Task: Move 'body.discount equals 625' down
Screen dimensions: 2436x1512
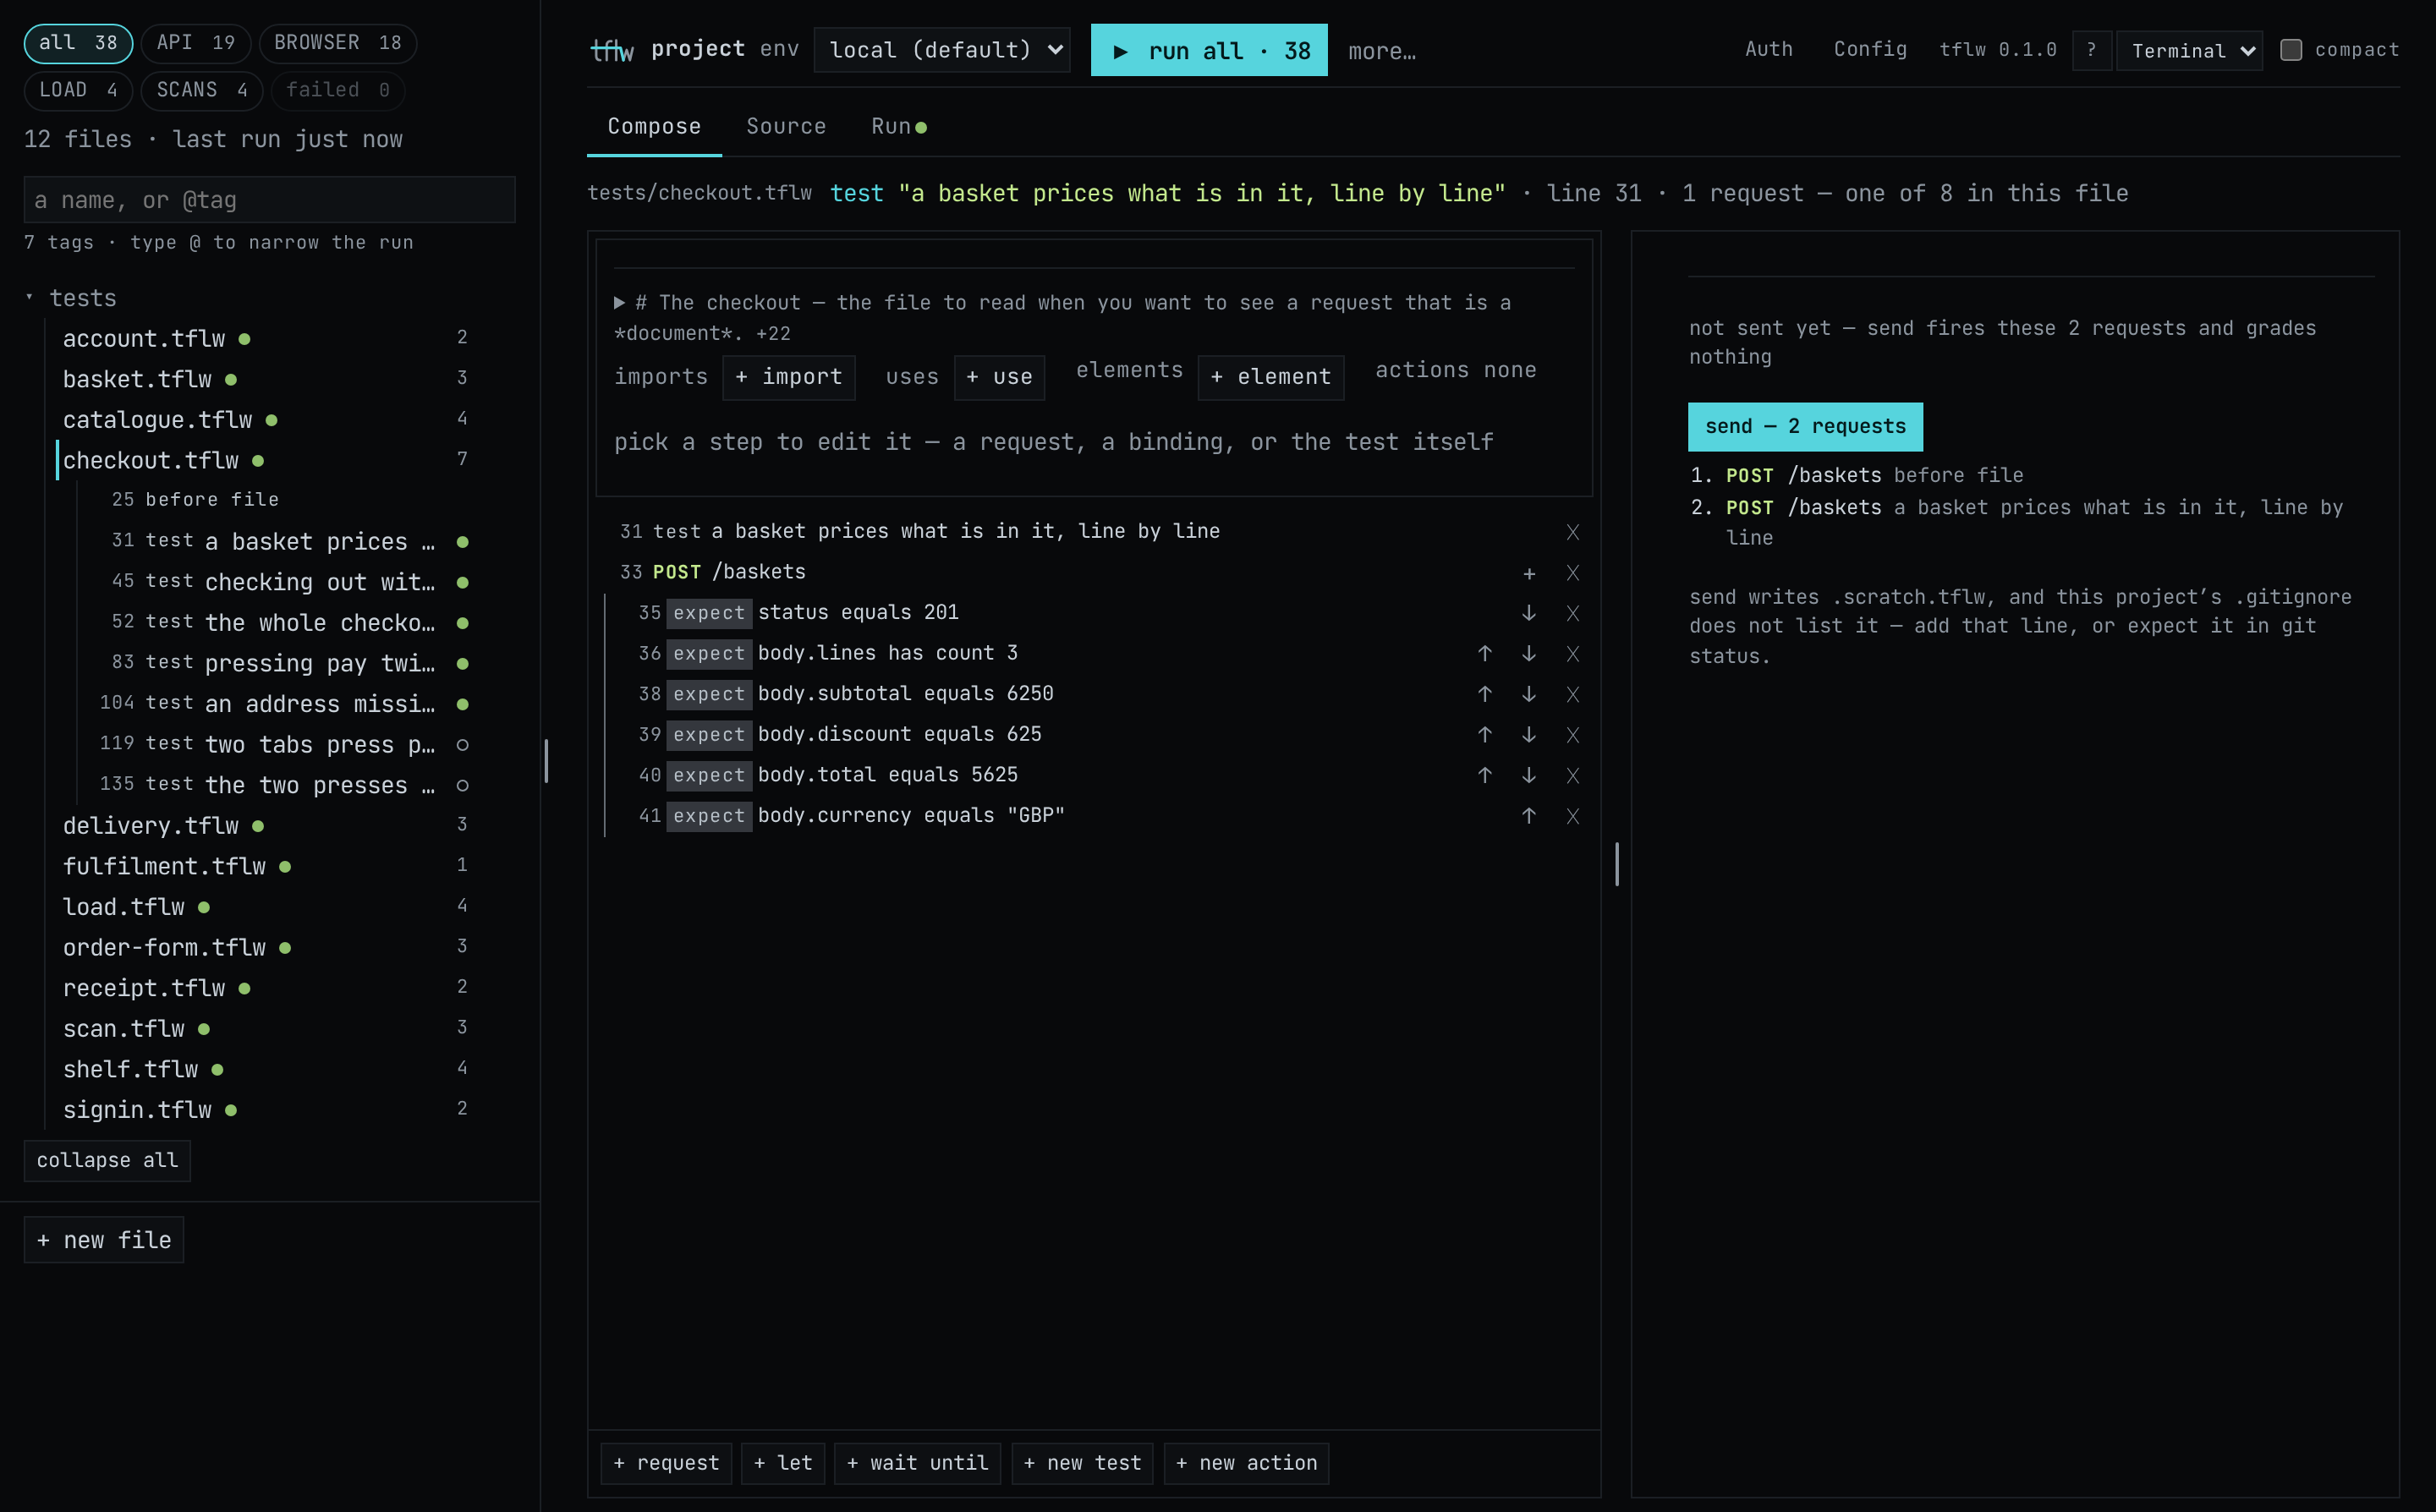Action: 1528,735
